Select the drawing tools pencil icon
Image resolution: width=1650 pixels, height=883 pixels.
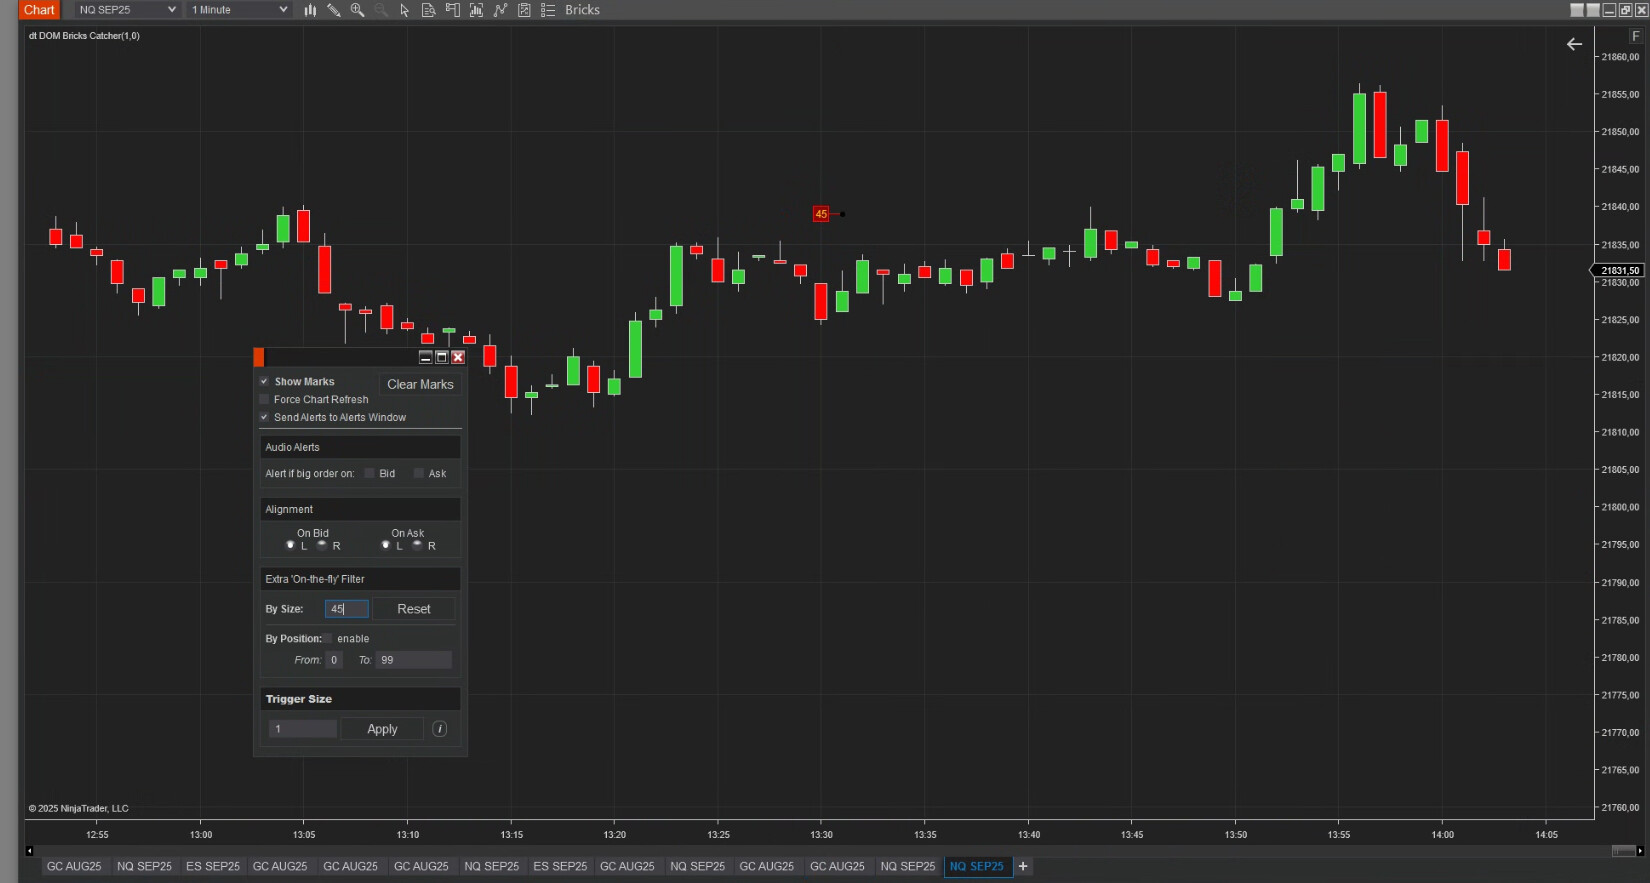[x=333, y=10]
